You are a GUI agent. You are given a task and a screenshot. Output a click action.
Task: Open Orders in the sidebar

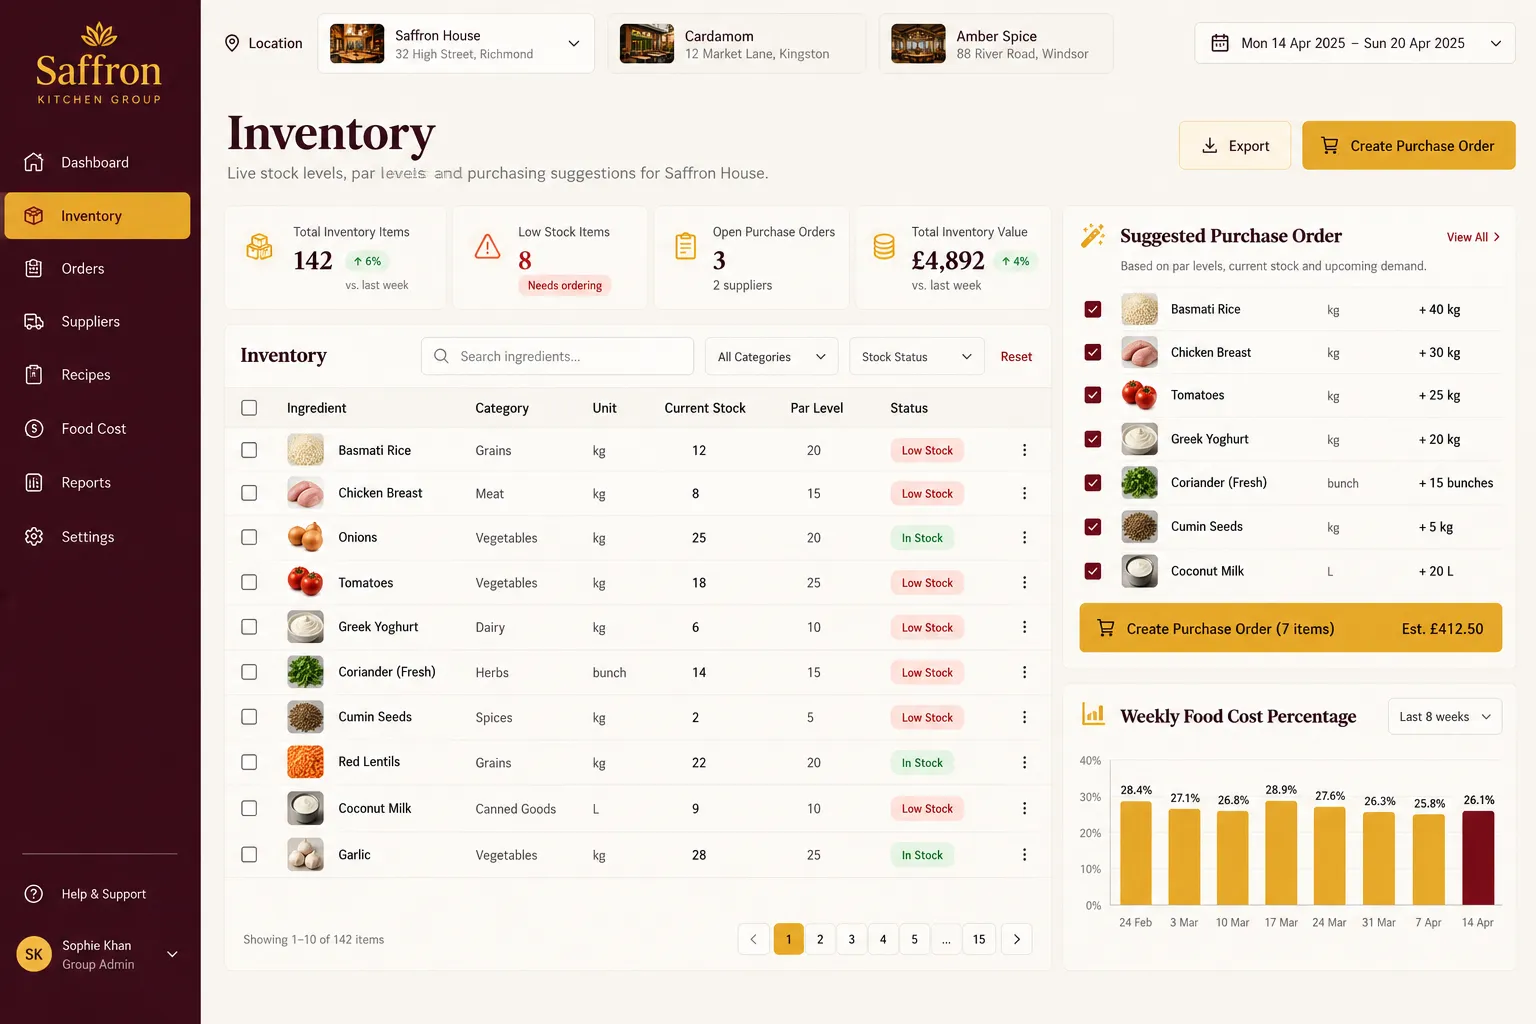click(x=97, y=268)
